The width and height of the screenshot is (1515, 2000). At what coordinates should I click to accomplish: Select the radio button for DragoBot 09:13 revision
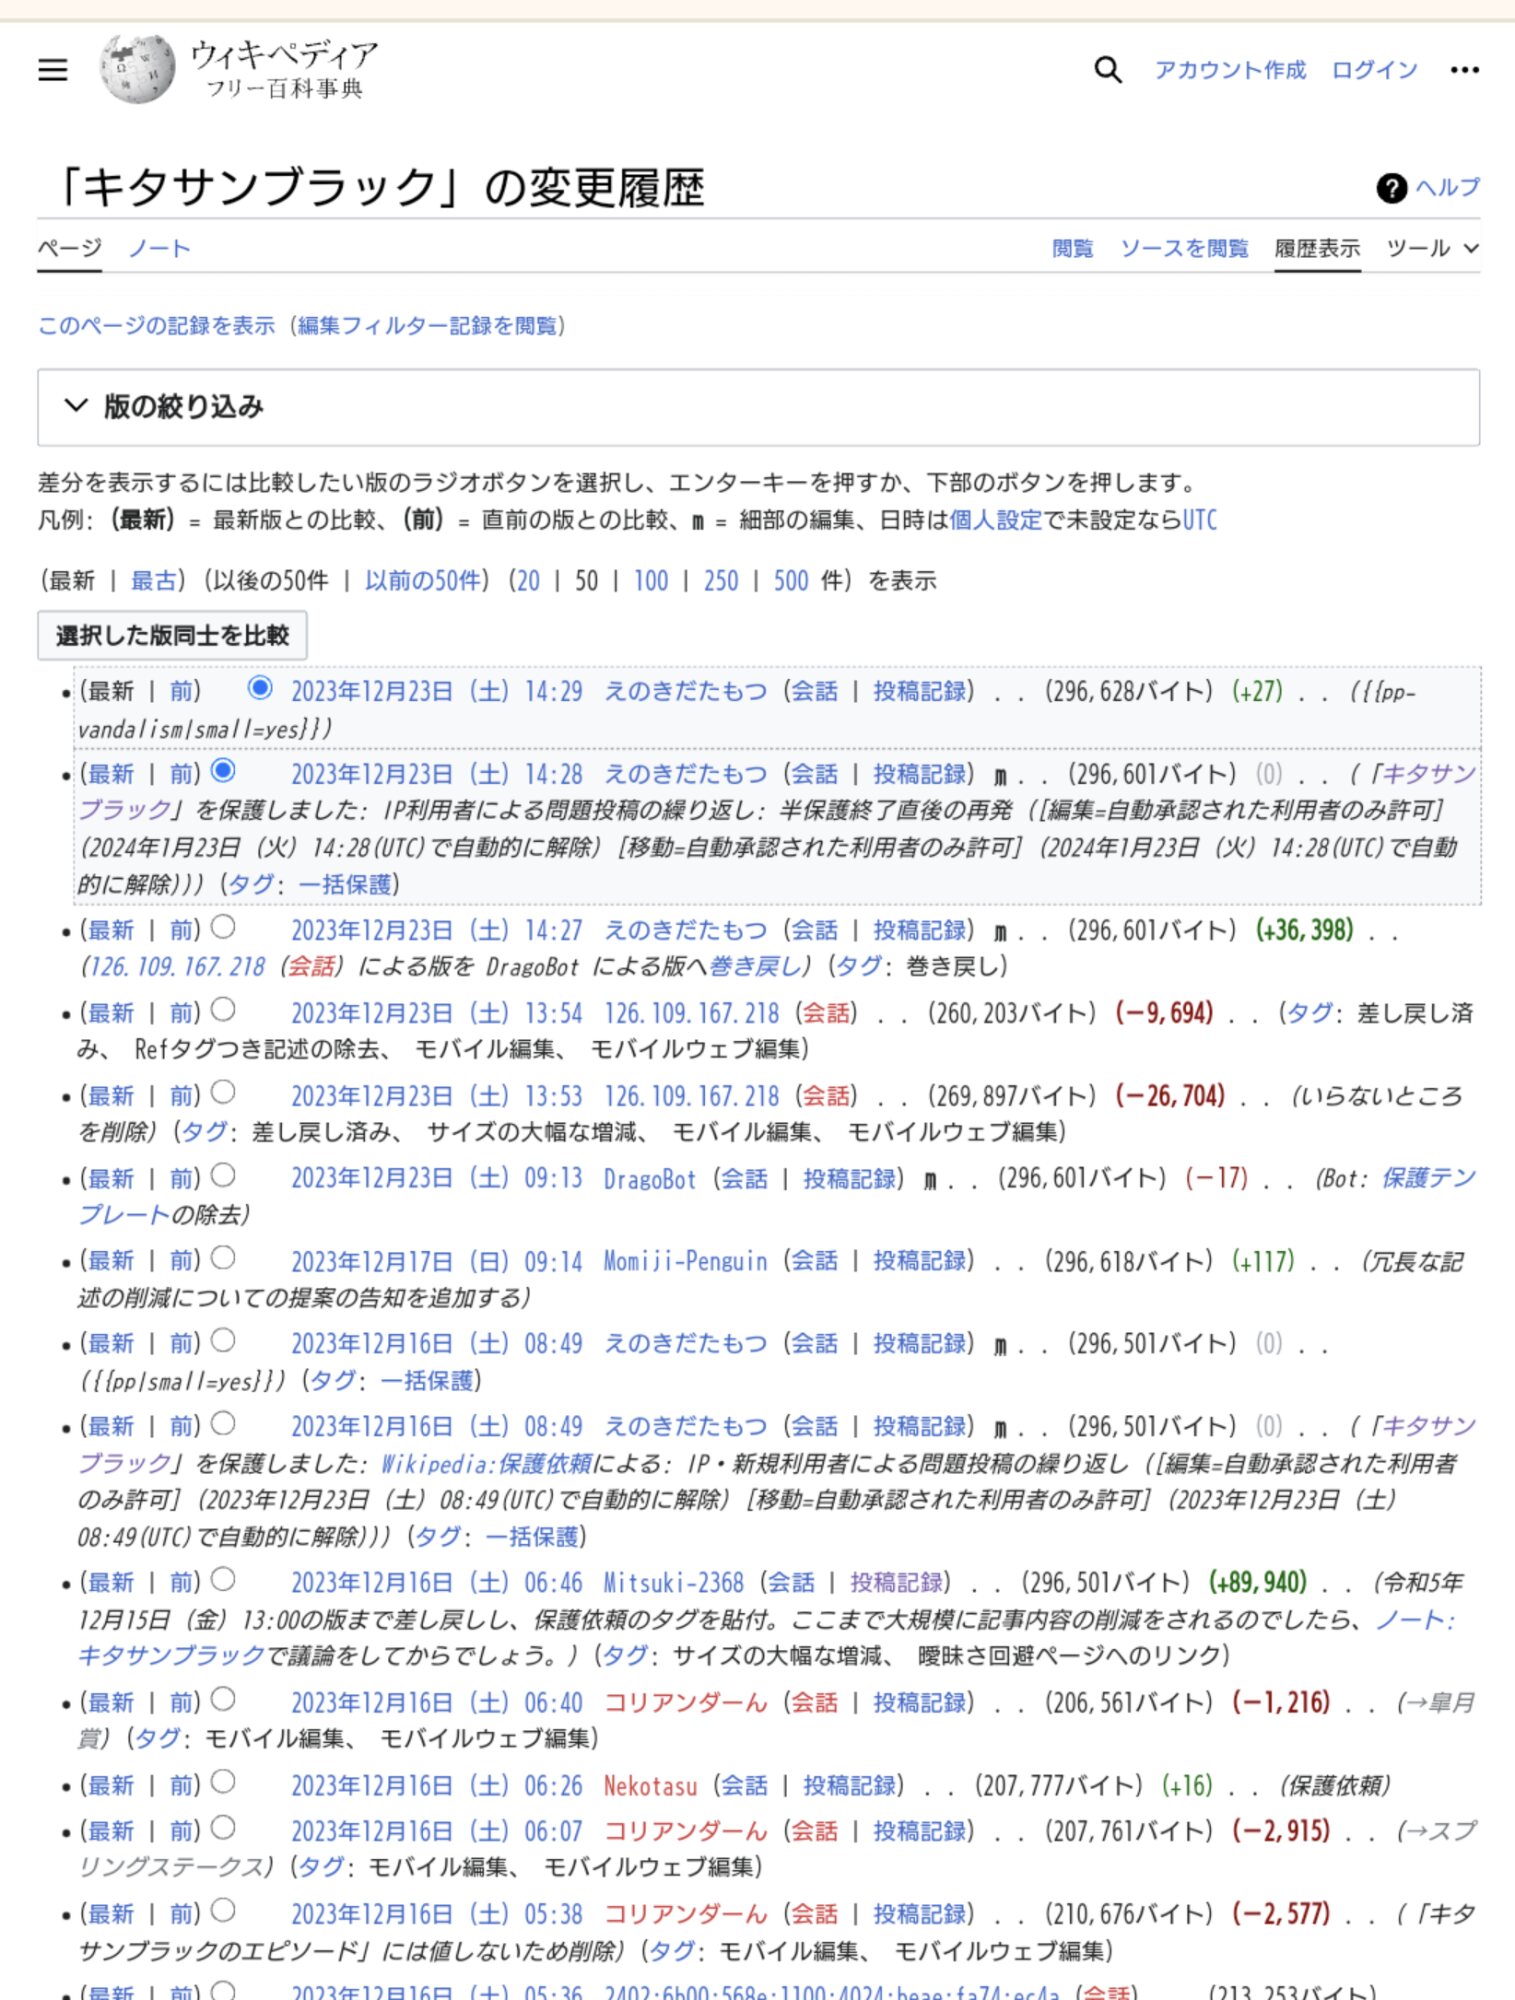(224, 1175)
